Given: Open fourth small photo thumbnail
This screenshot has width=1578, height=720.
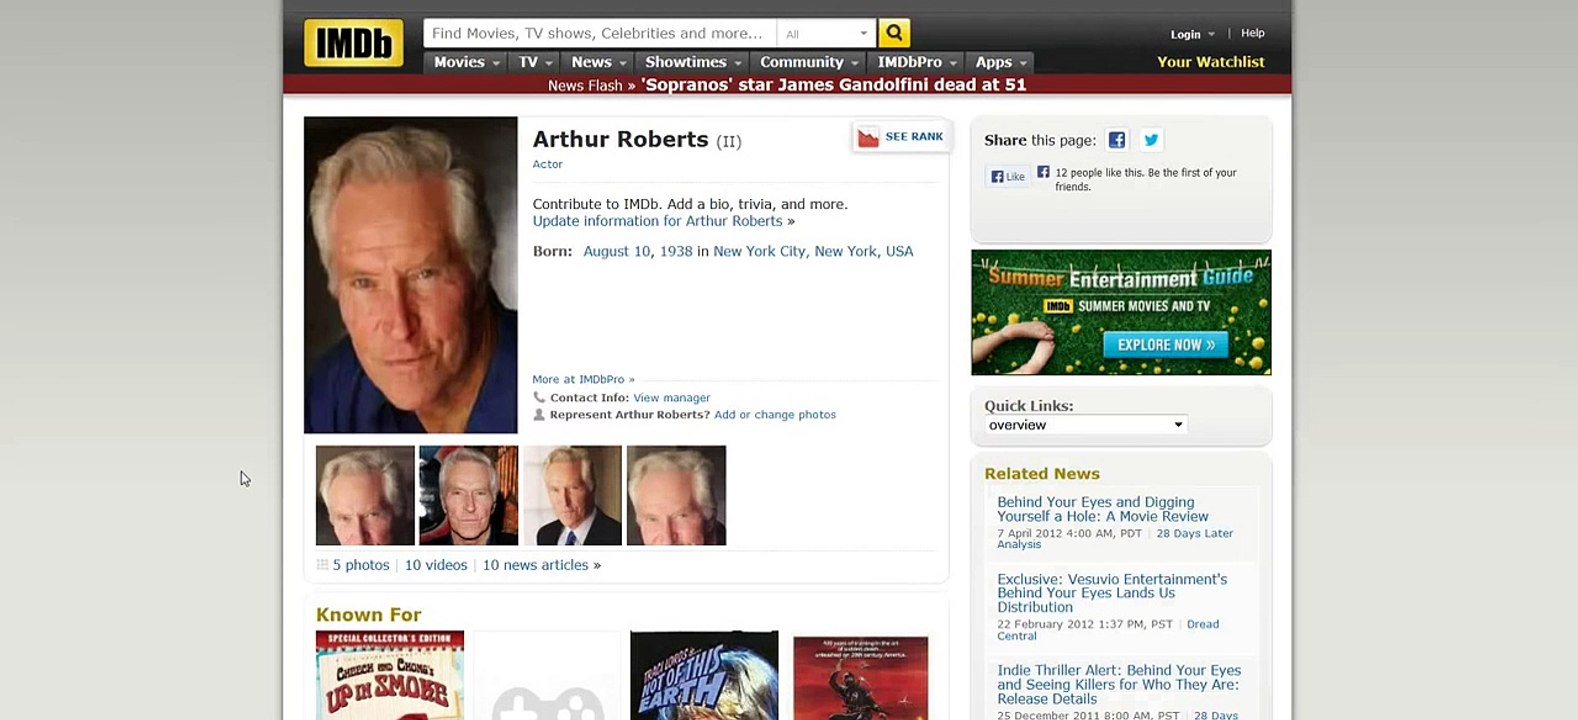Looking at the screenshot, I should (676, 495).
